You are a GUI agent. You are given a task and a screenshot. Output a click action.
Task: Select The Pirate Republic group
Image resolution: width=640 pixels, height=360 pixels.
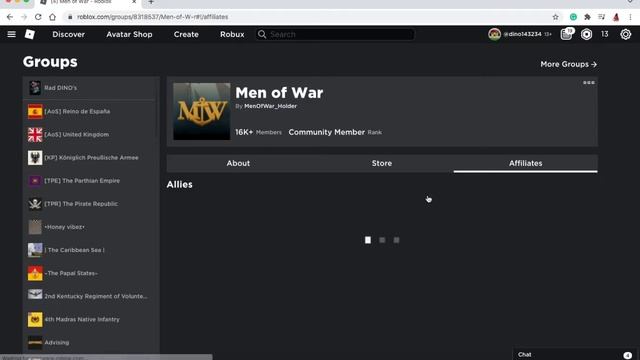(91, 204)
